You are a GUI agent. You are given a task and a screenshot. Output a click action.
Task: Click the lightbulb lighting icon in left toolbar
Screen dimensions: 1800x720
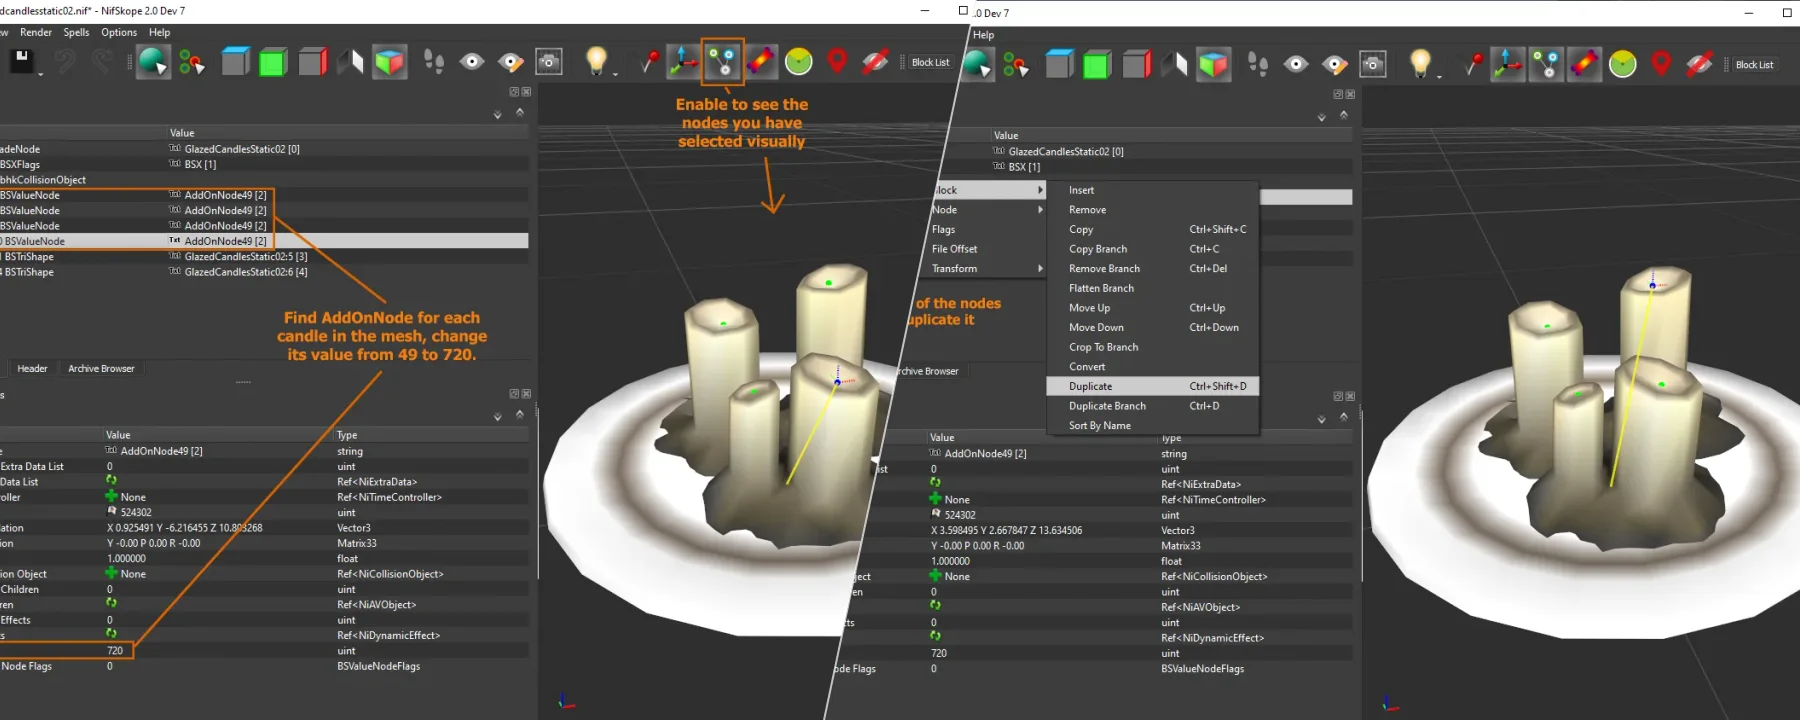(x=596, y=61)
